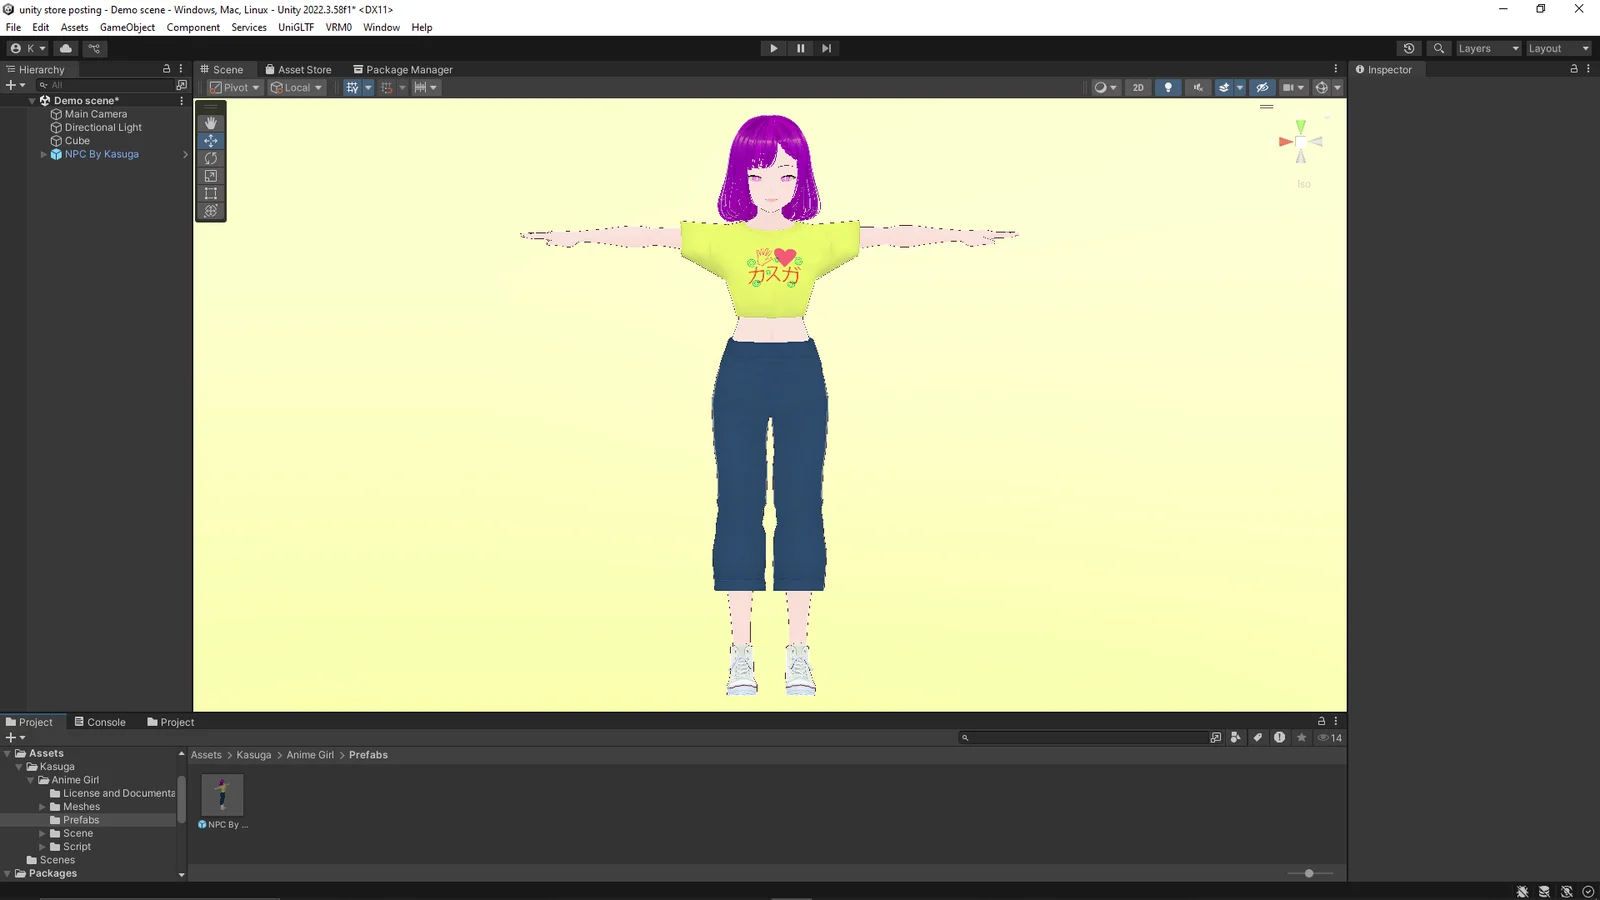The image size is (1600, 900).
Task: Open the Layers dropdown
Action: 1487,47
